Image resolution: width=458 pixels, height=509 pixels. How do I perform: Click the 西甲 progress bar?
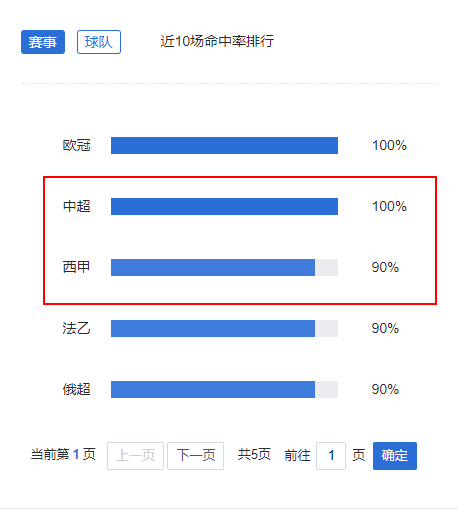click(224, 267)
